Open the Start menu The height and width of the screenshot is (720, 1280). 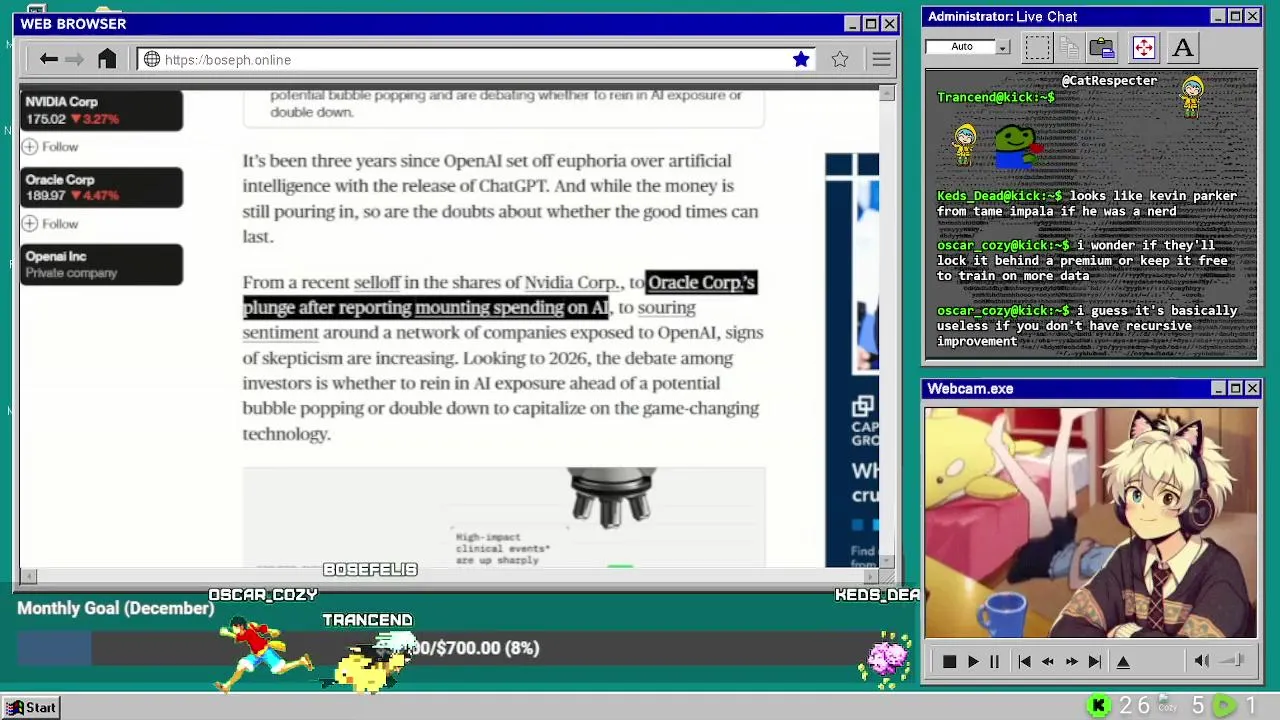point(31,707)
